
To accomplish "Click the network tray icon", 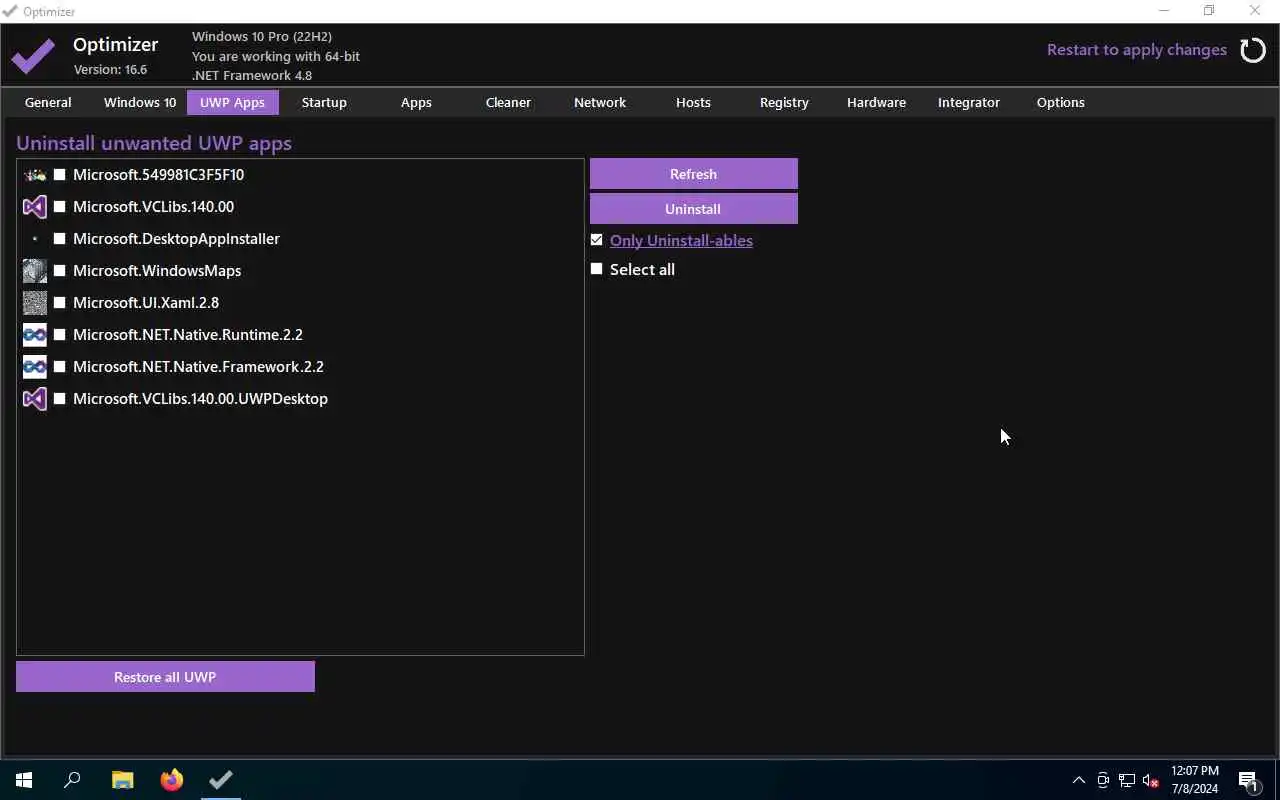I will point(1127,780).
